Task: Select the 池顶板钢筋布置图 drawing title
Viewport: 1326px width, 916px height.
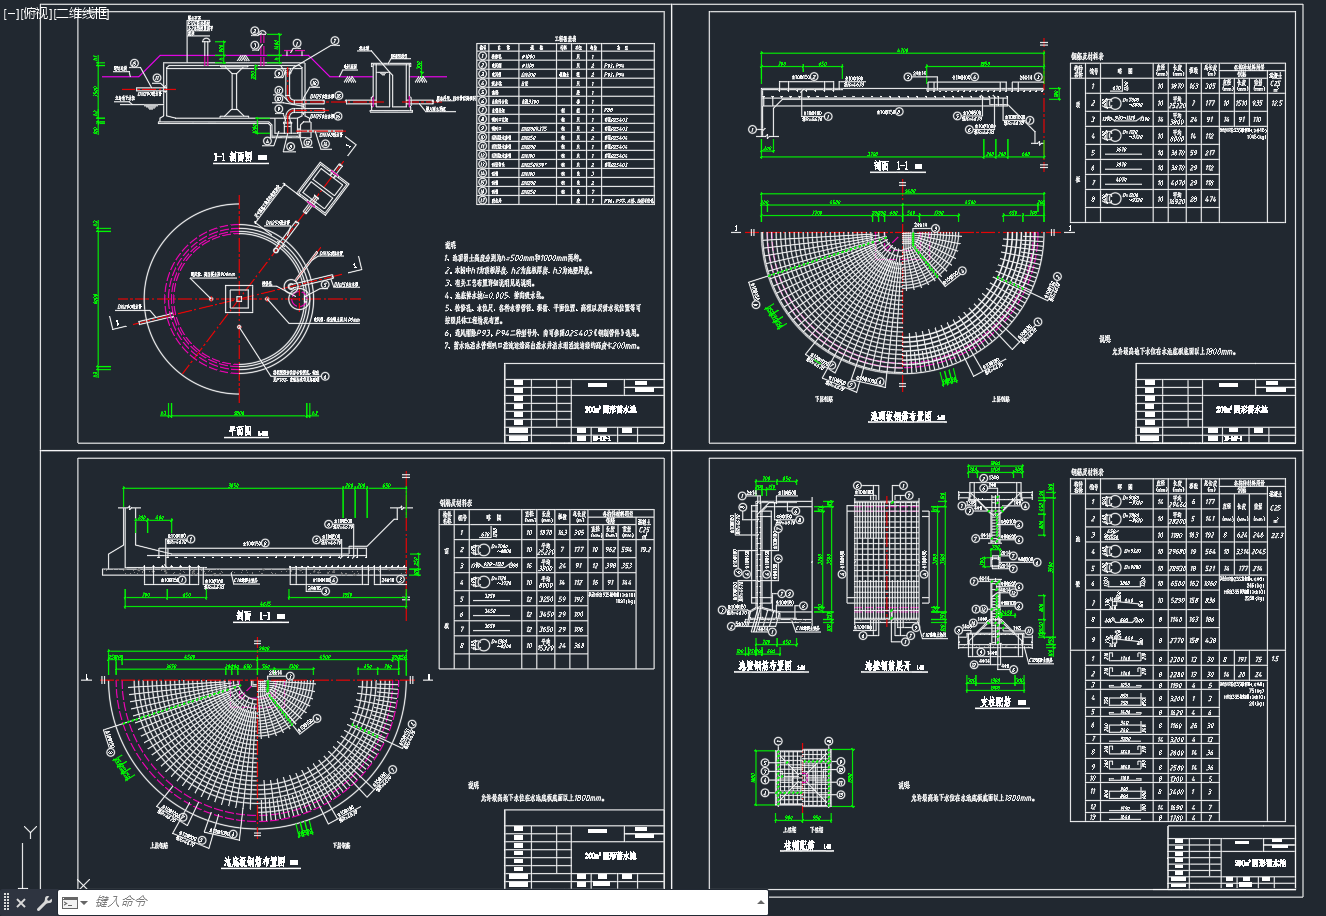Action: tap(899, 418)
